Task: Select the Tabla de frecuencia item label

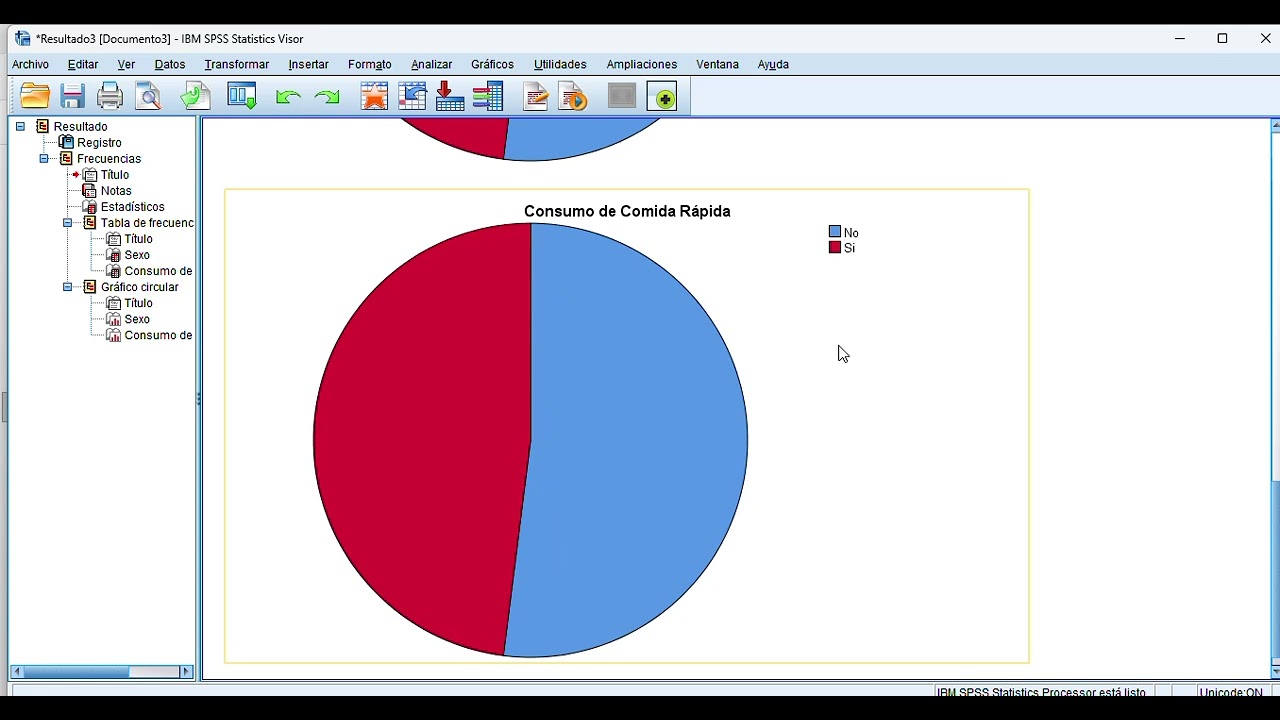Action: click(147, 223)
